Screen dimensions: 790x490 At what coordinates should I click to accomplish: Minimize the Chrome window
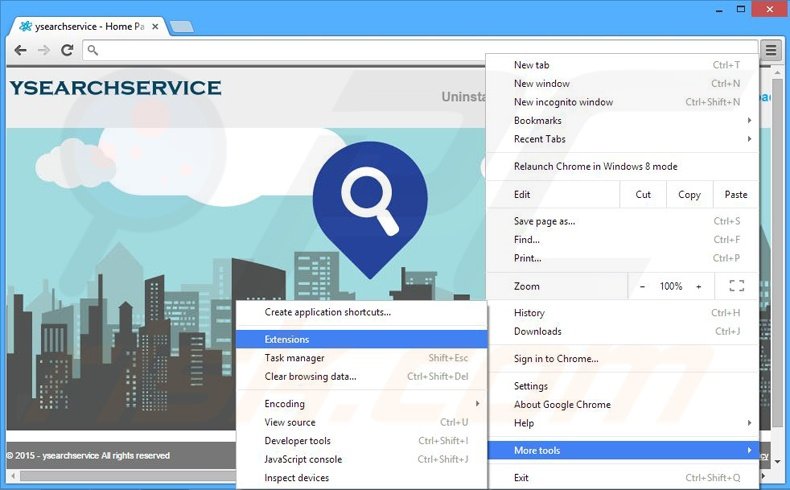click(719, 10)
